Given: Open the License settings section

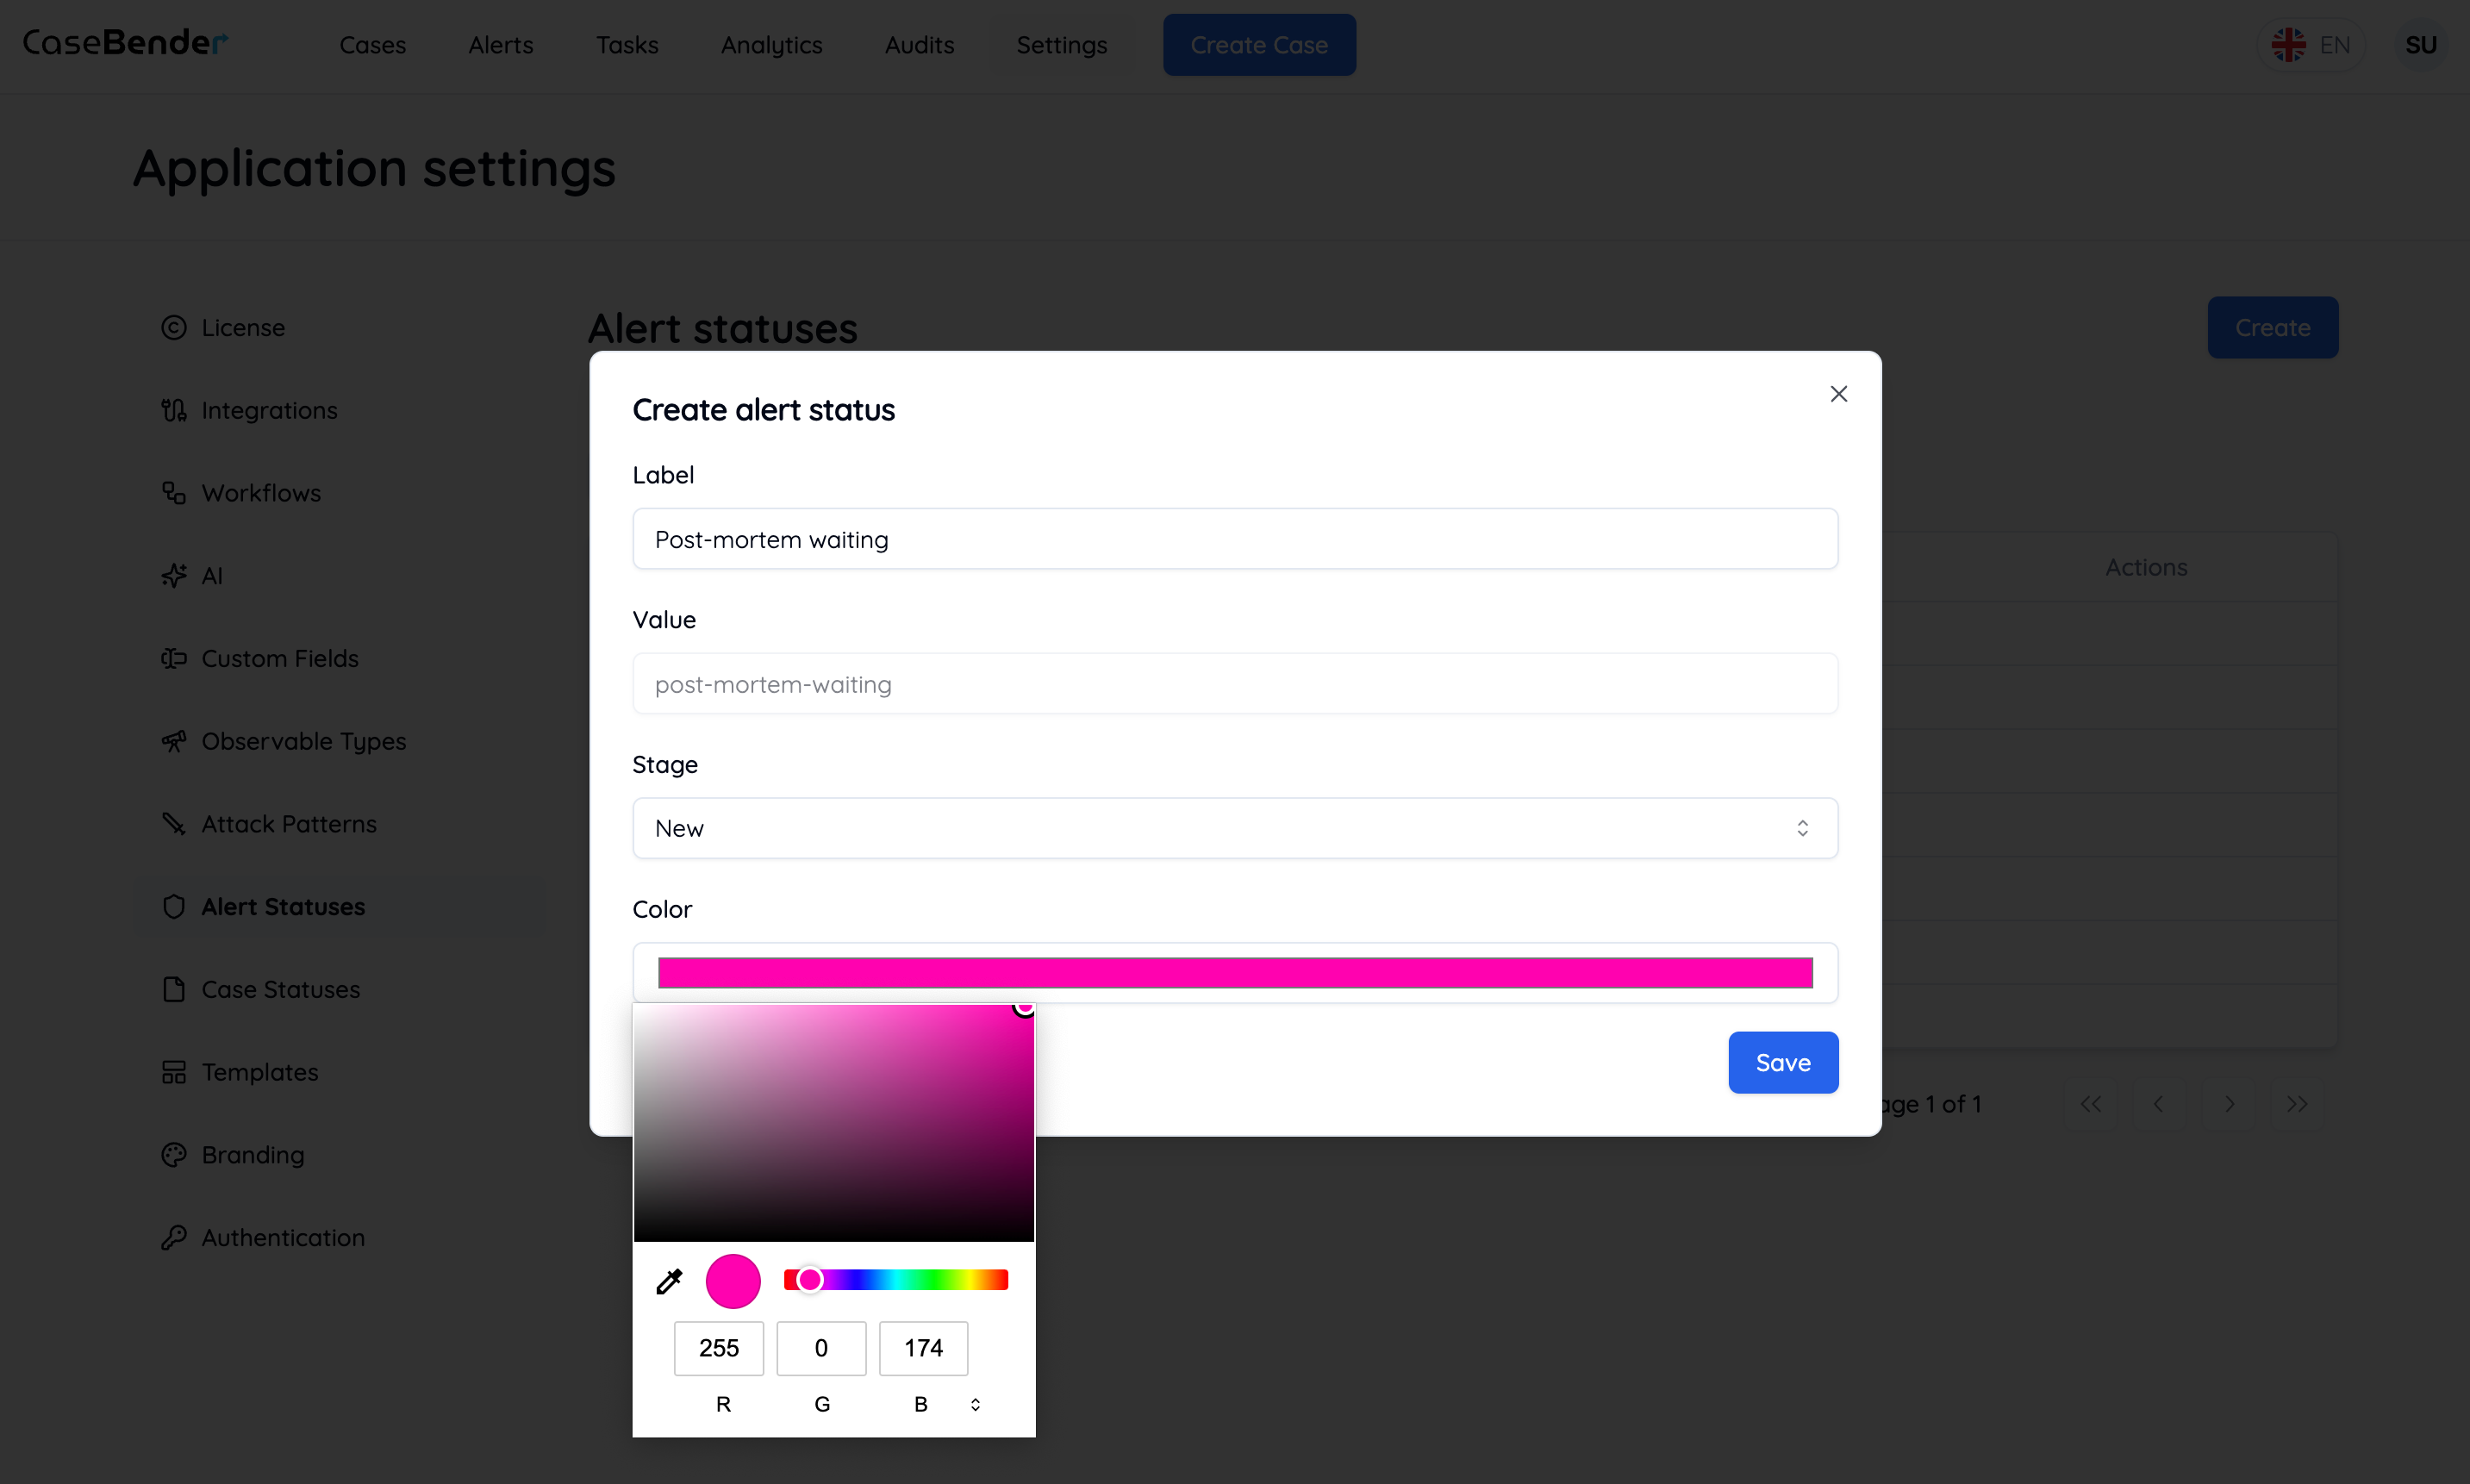Looking at the screenshot, I should (241, 327).
